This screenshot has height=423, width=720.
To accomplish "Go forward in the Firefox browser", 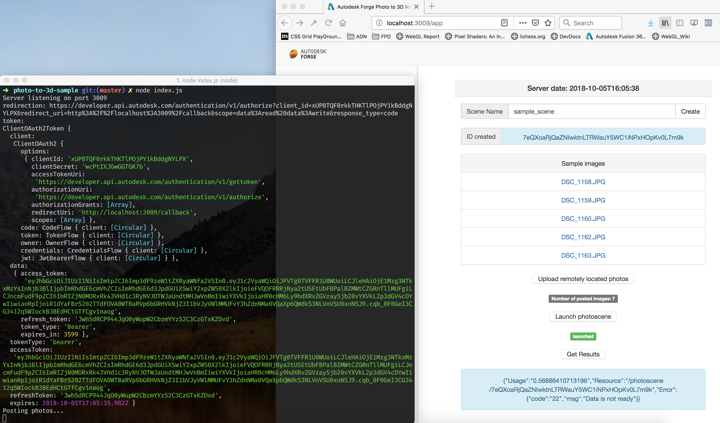I will point(299,23).
